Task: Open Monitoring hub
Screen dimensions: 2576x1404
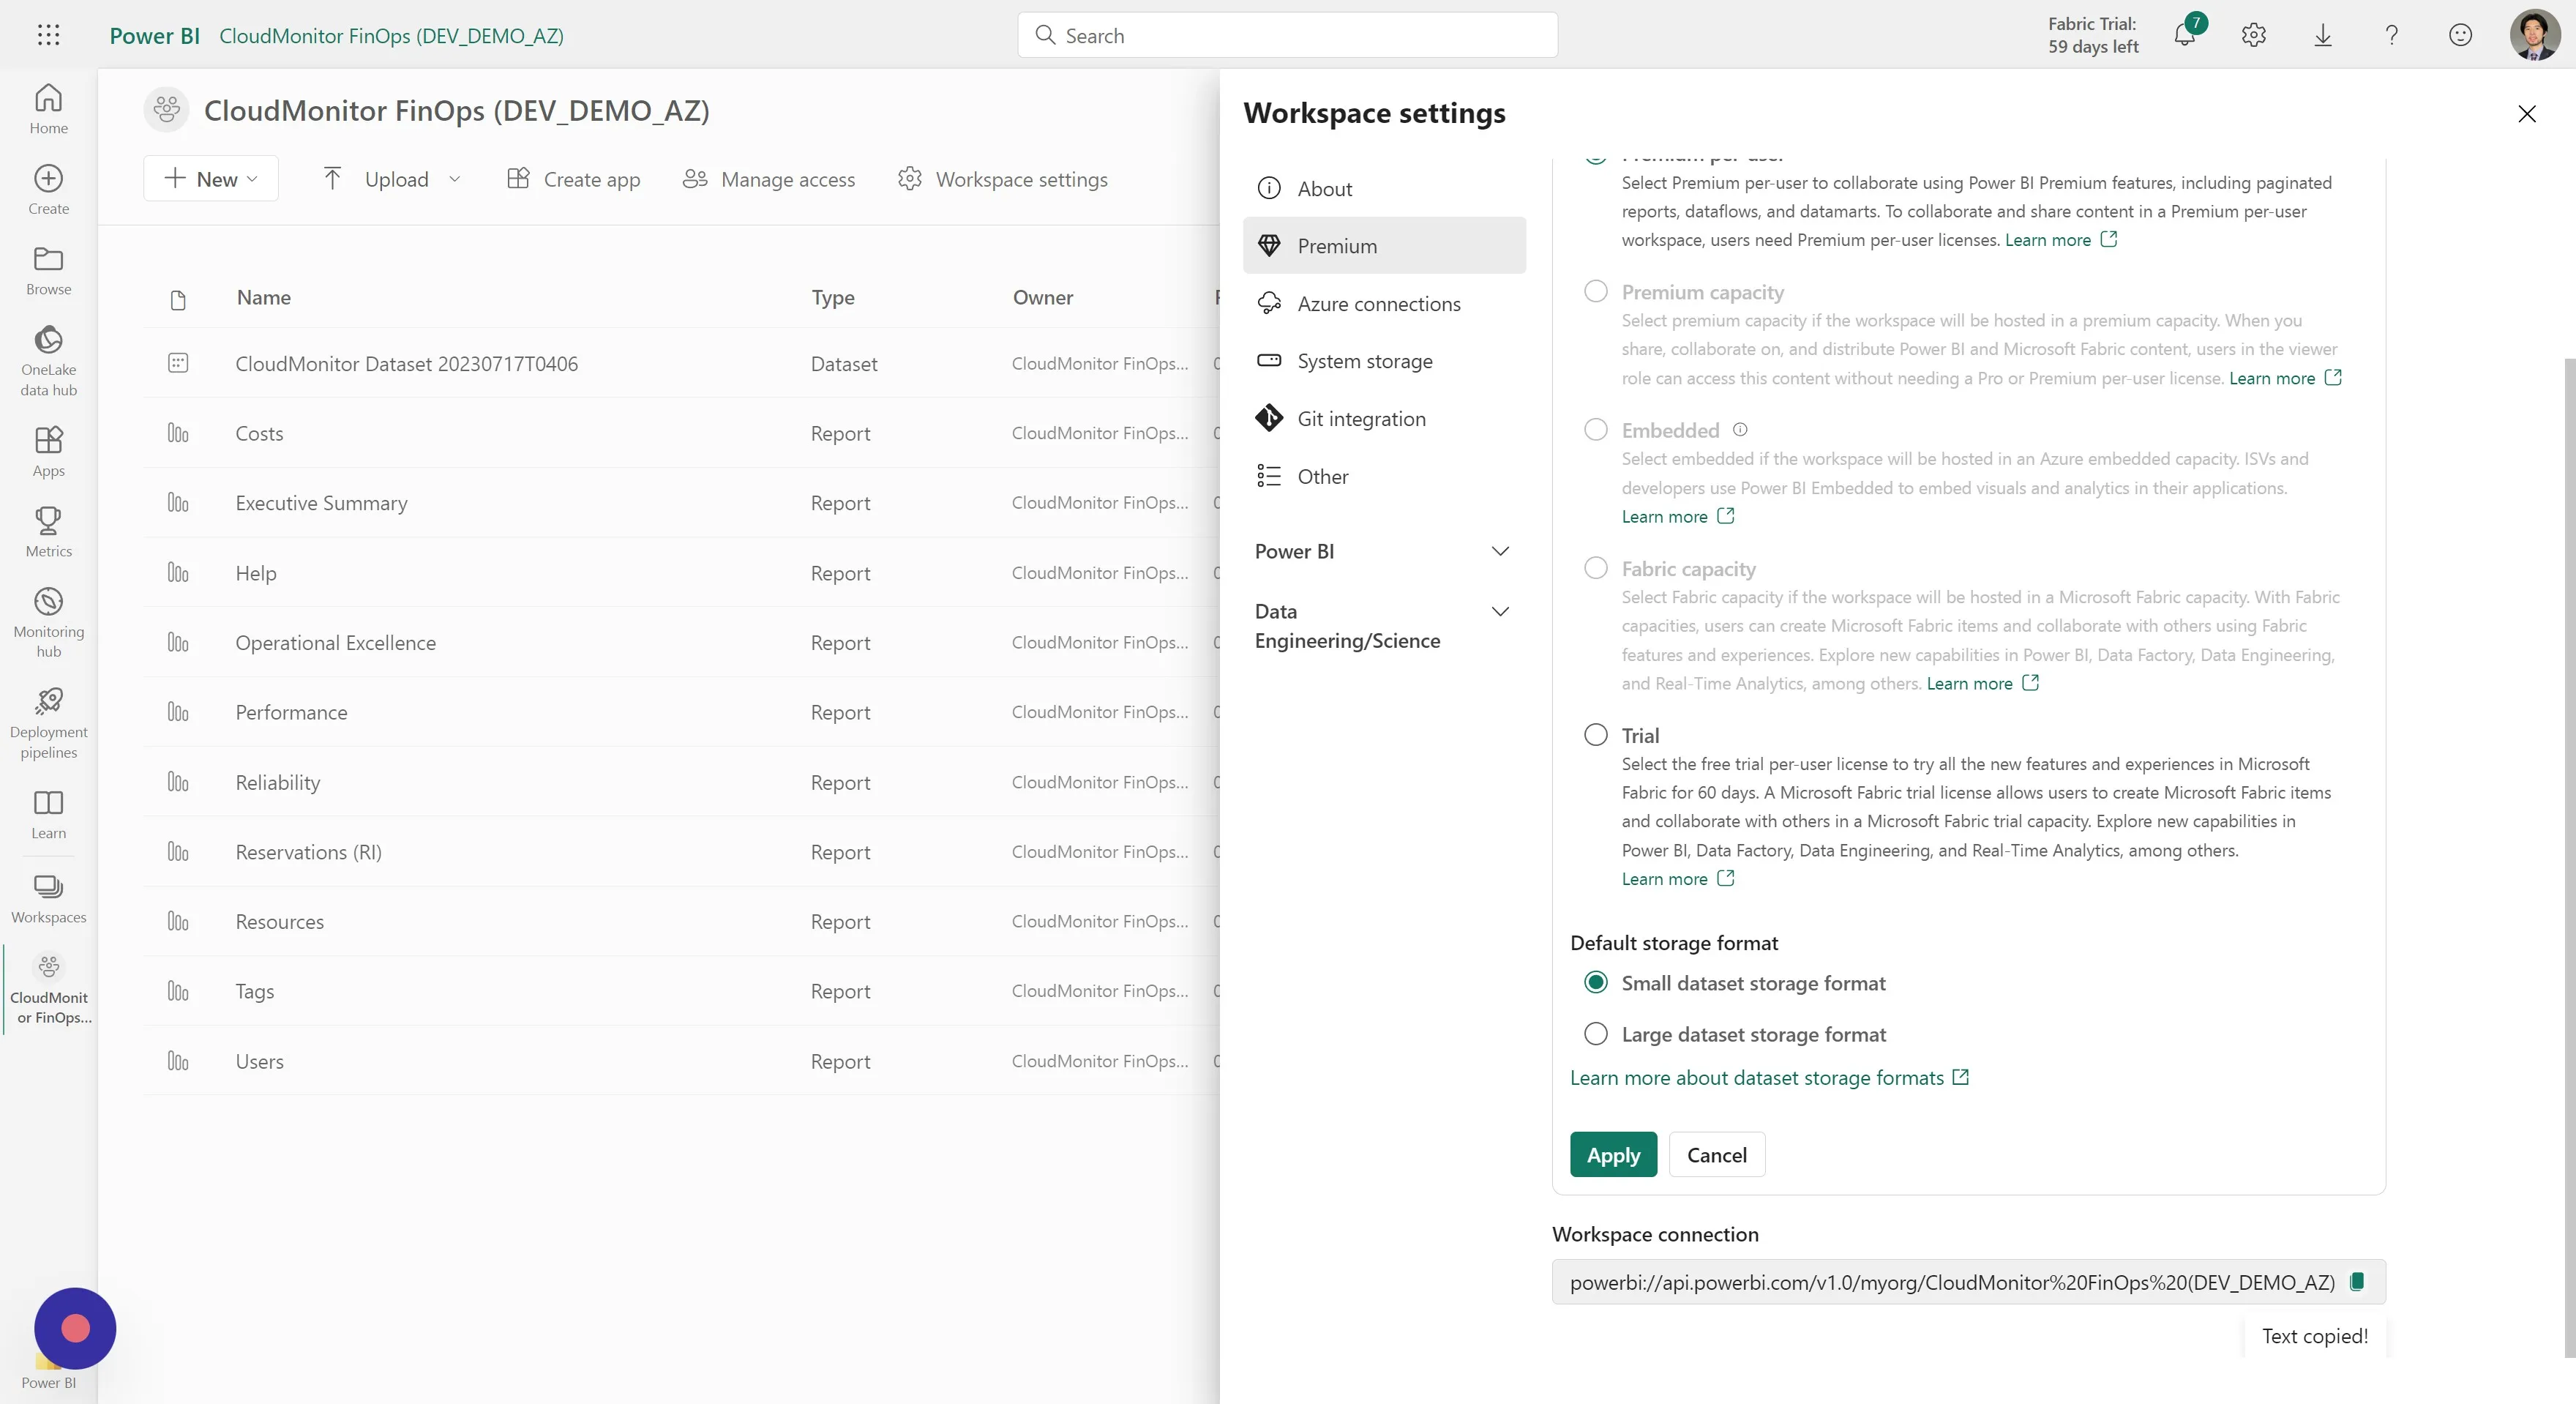Action: 48,623
